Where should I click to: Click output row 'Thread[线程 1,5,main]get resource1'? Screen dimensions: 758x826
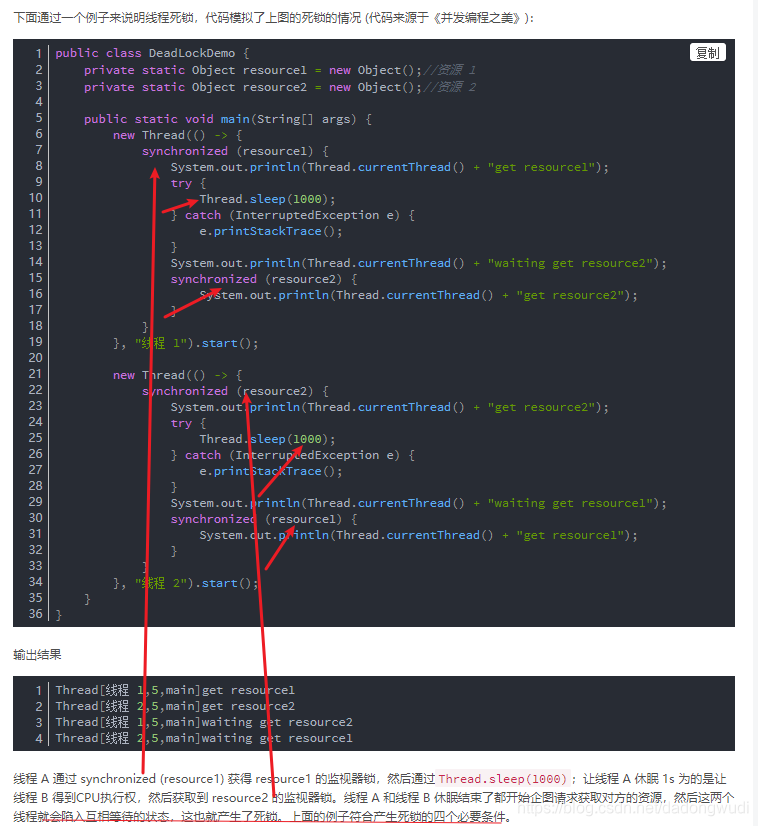pyautogui.click(x=175, y=690)
